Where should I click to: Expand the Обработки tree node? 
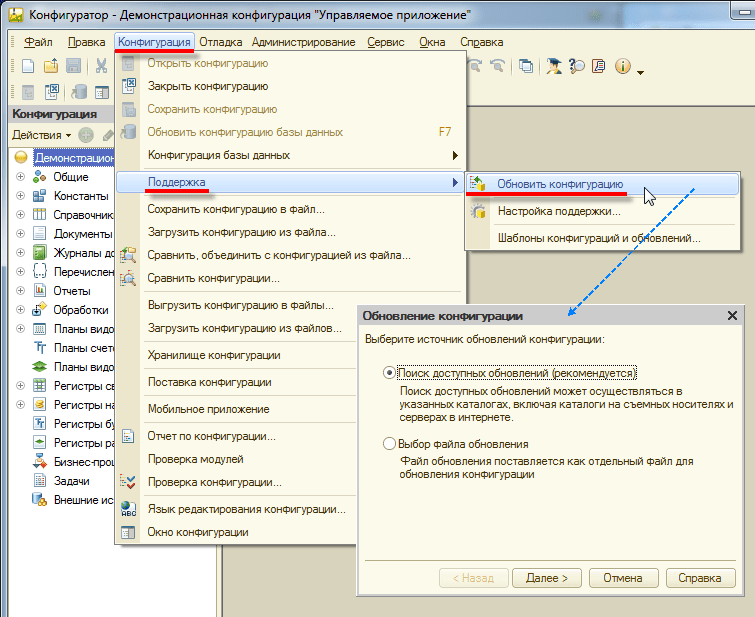pyautogui.click(x=20, y=310)
